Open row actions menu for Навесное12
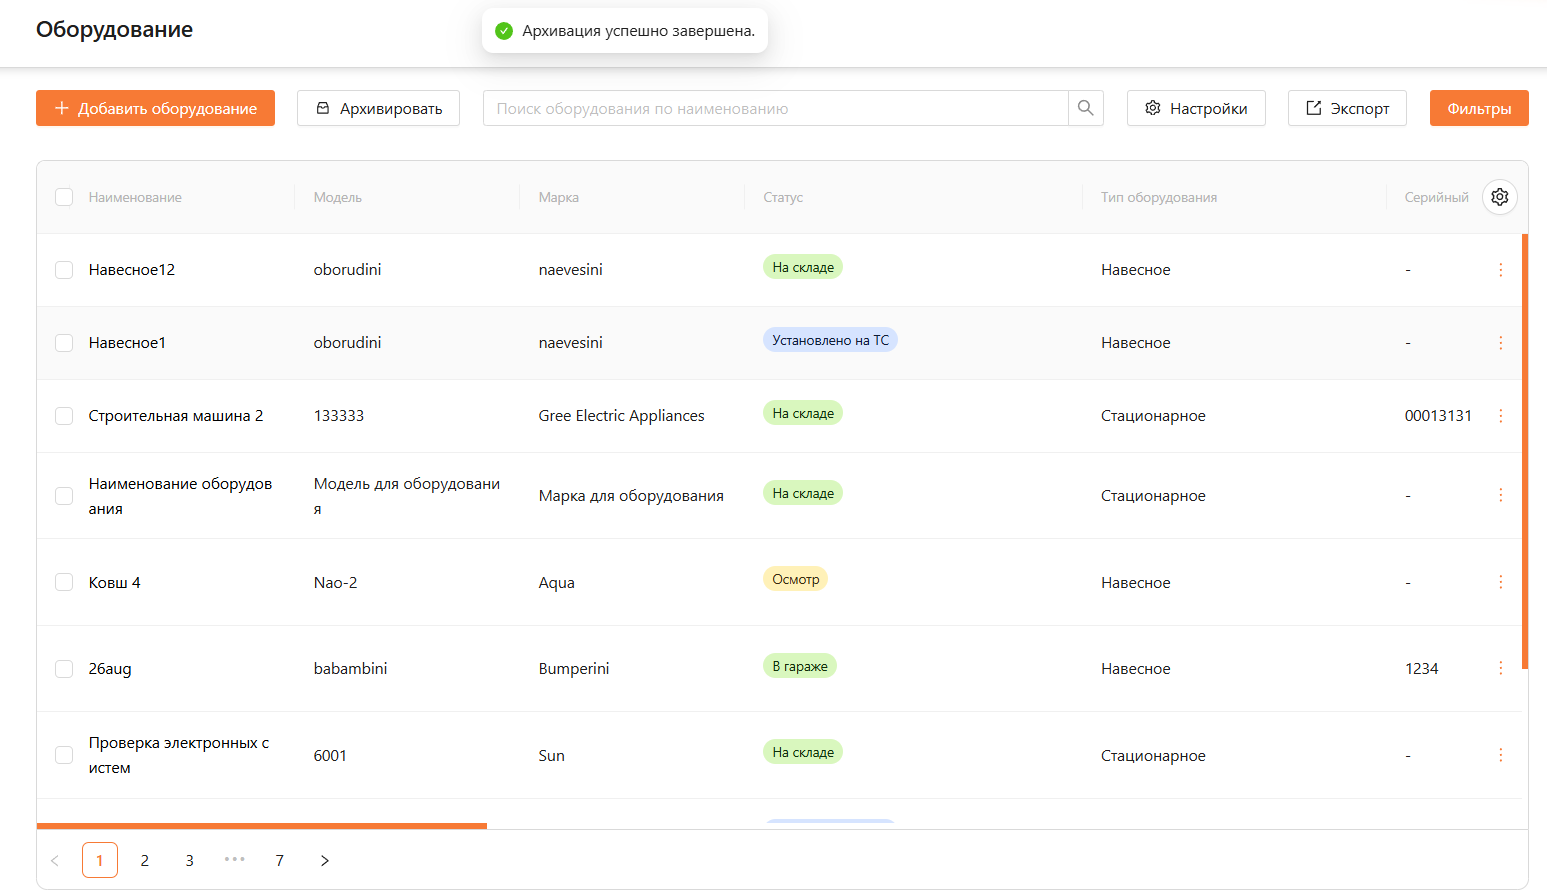 click(1500, 270)
